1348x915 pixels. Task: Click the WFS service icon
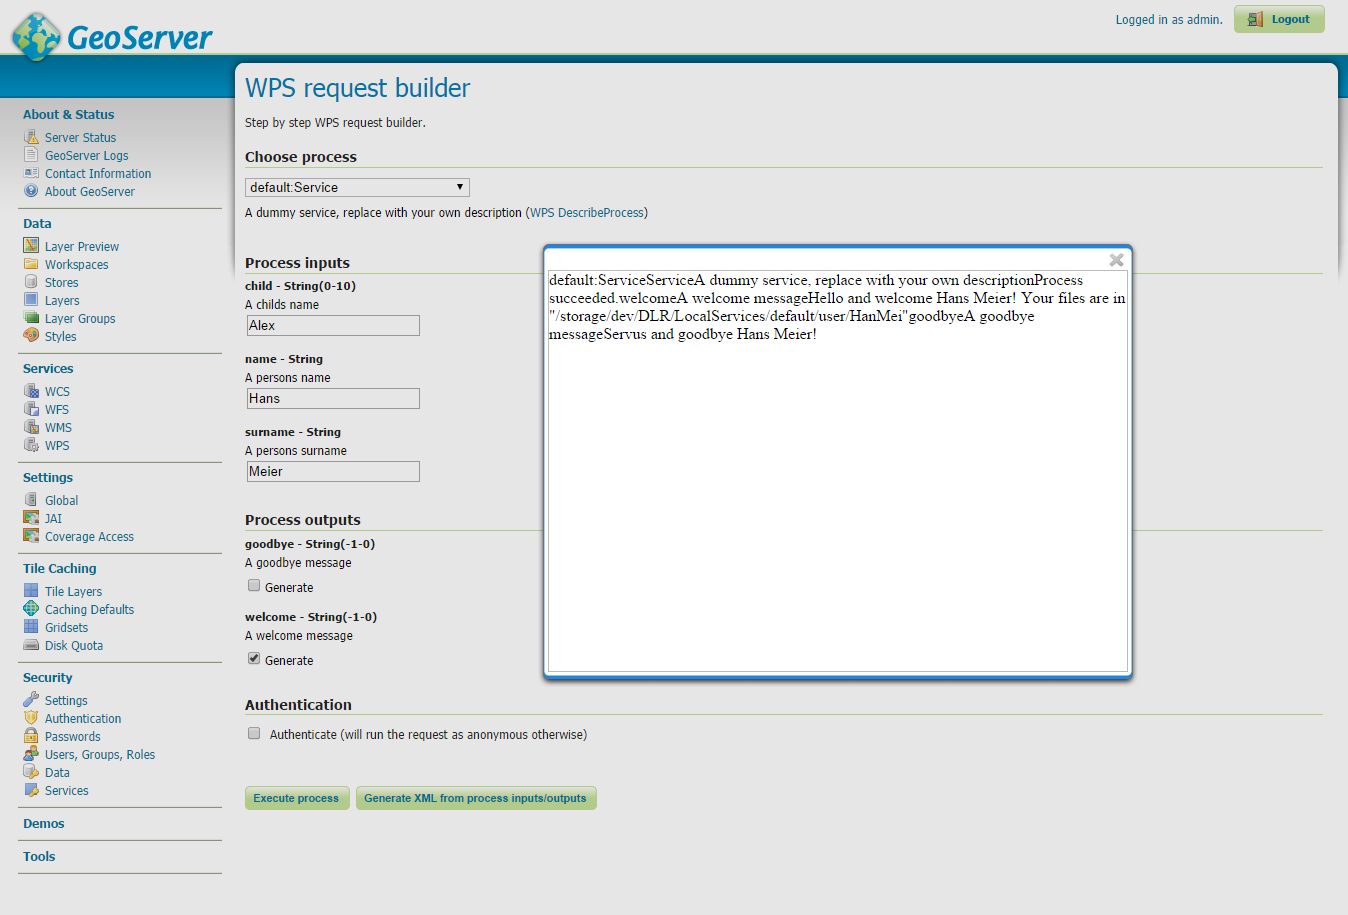click(x=31, y=409)
